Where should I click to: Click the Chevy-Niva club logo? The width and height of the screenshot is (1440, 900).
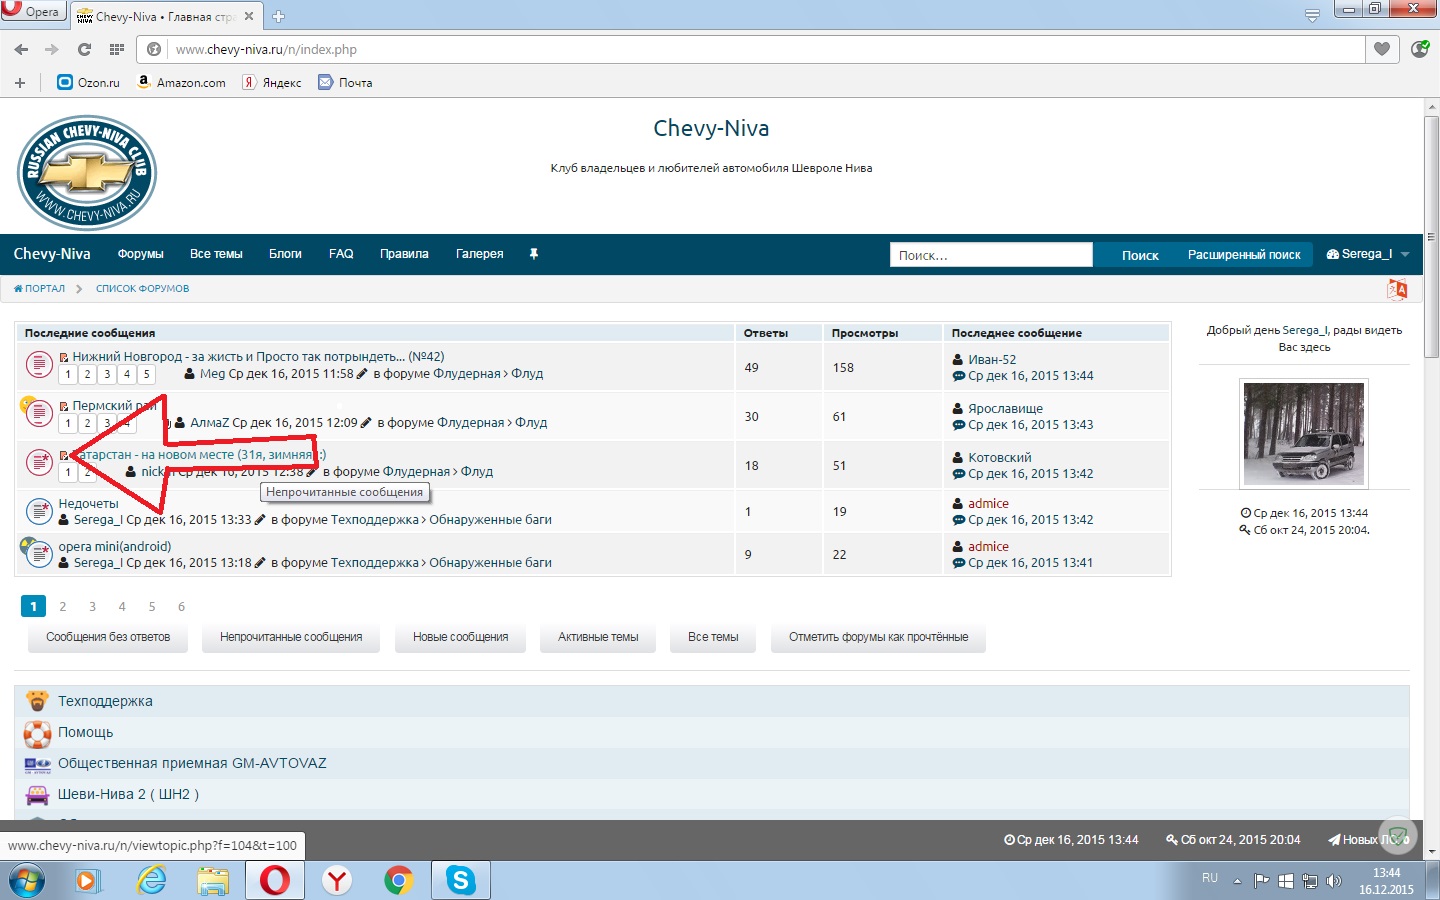[x=87, y=172]
